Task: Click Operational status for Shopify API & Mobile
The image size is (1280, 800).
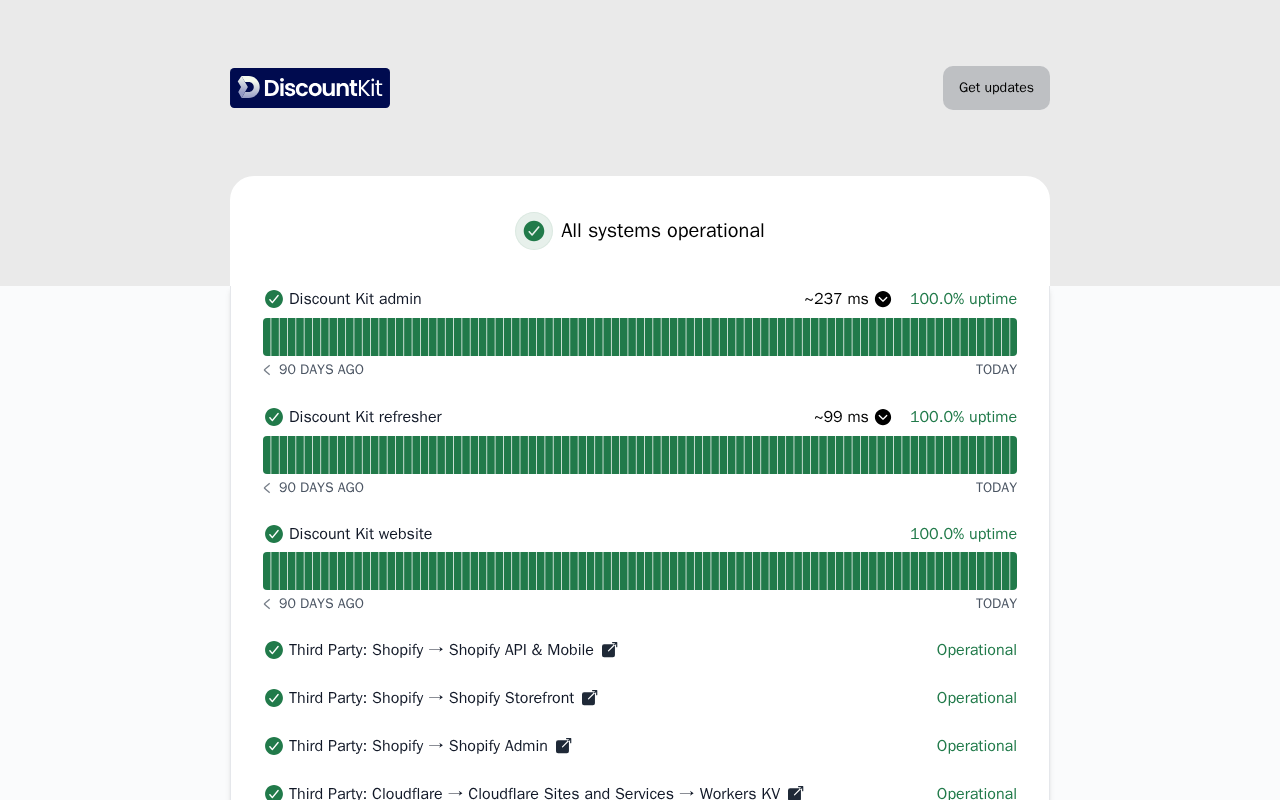Action: coord(977,650)
